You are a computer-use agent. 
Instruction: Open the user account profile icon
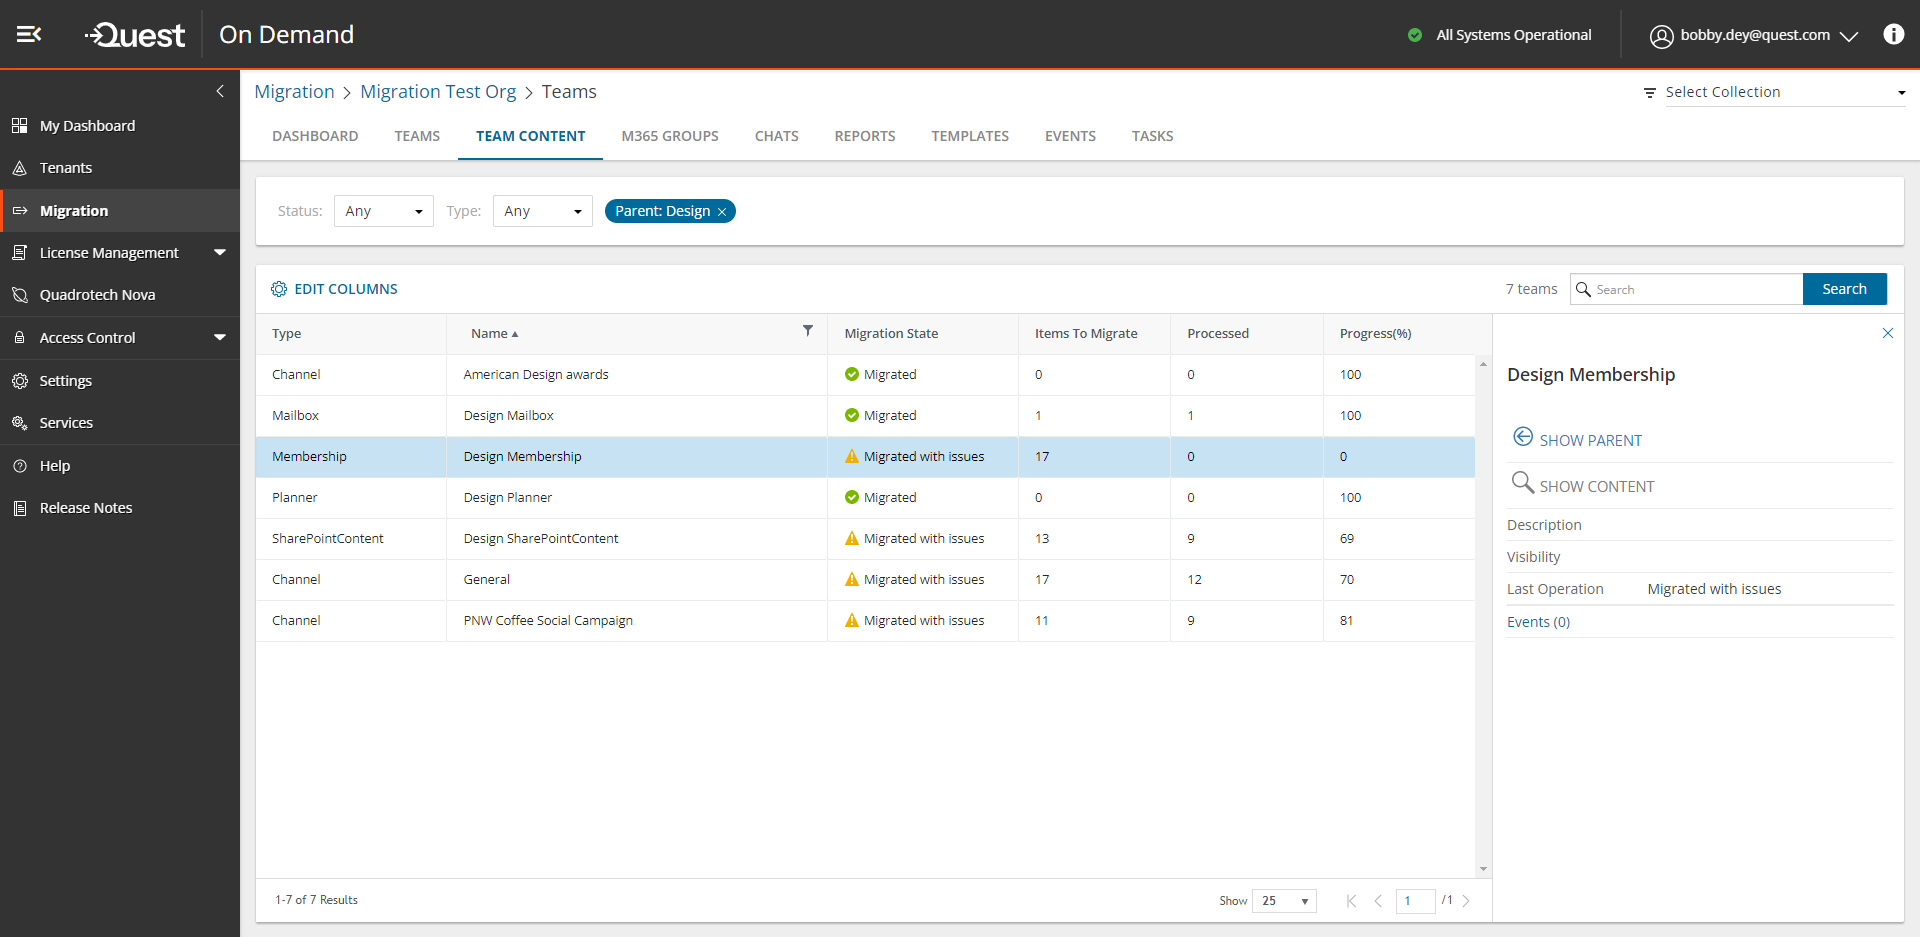point(1661,36)
